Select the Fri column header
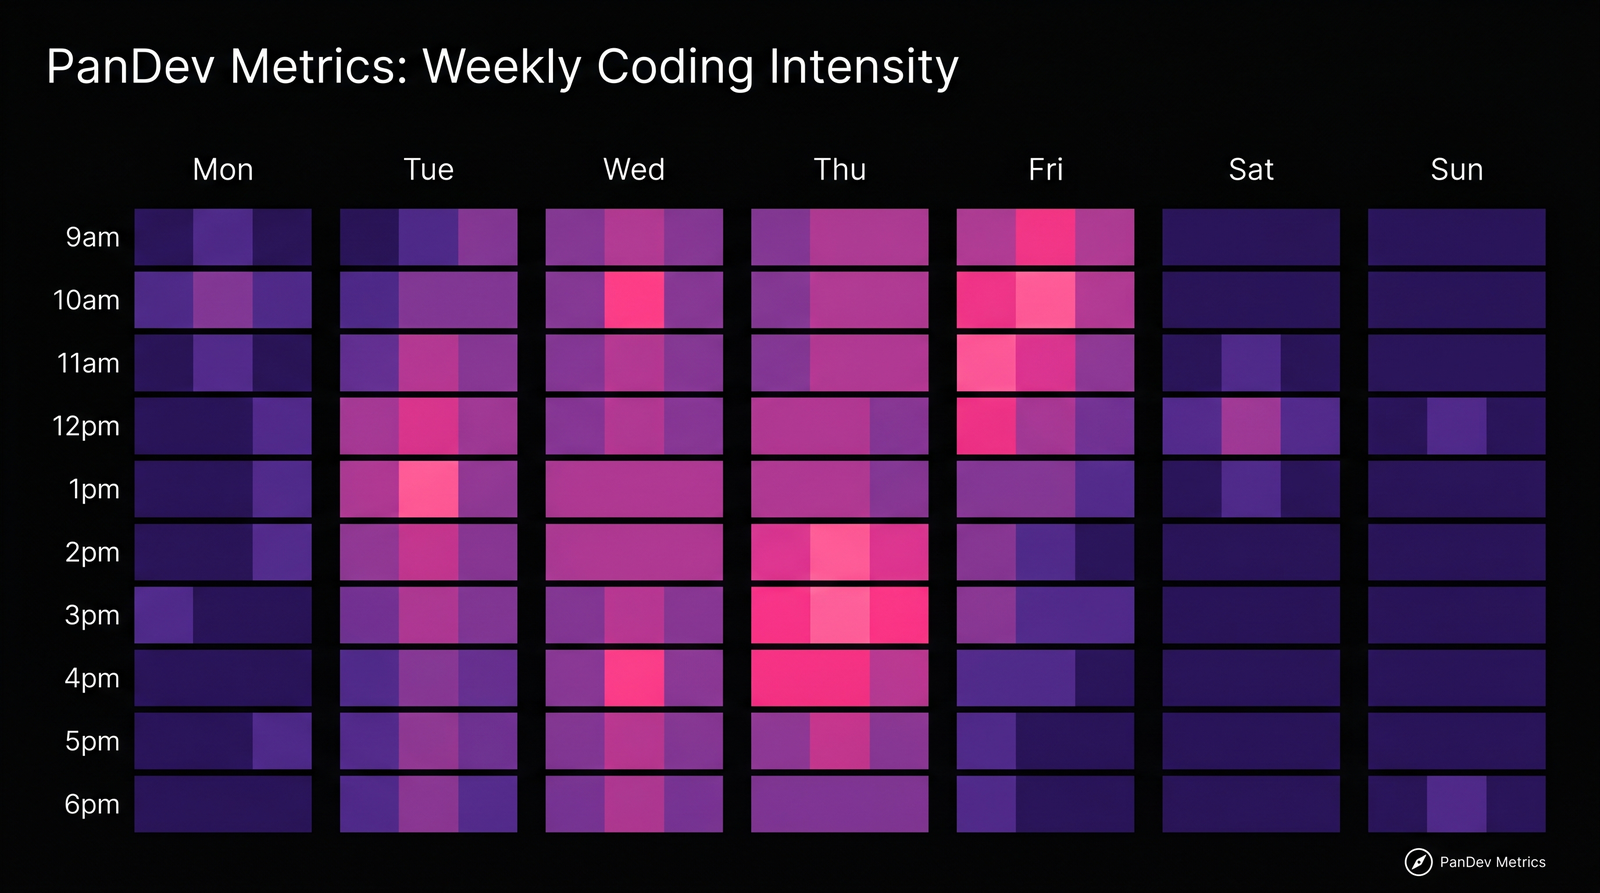The width and height of the screenshot is (1600, 893). point(1045,170)
